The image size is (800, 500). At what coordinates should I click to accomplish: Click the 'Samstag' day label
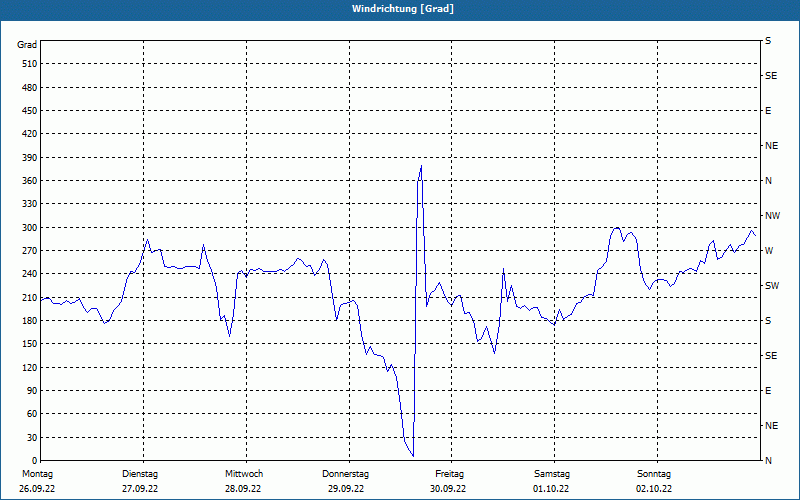(552, 474)
